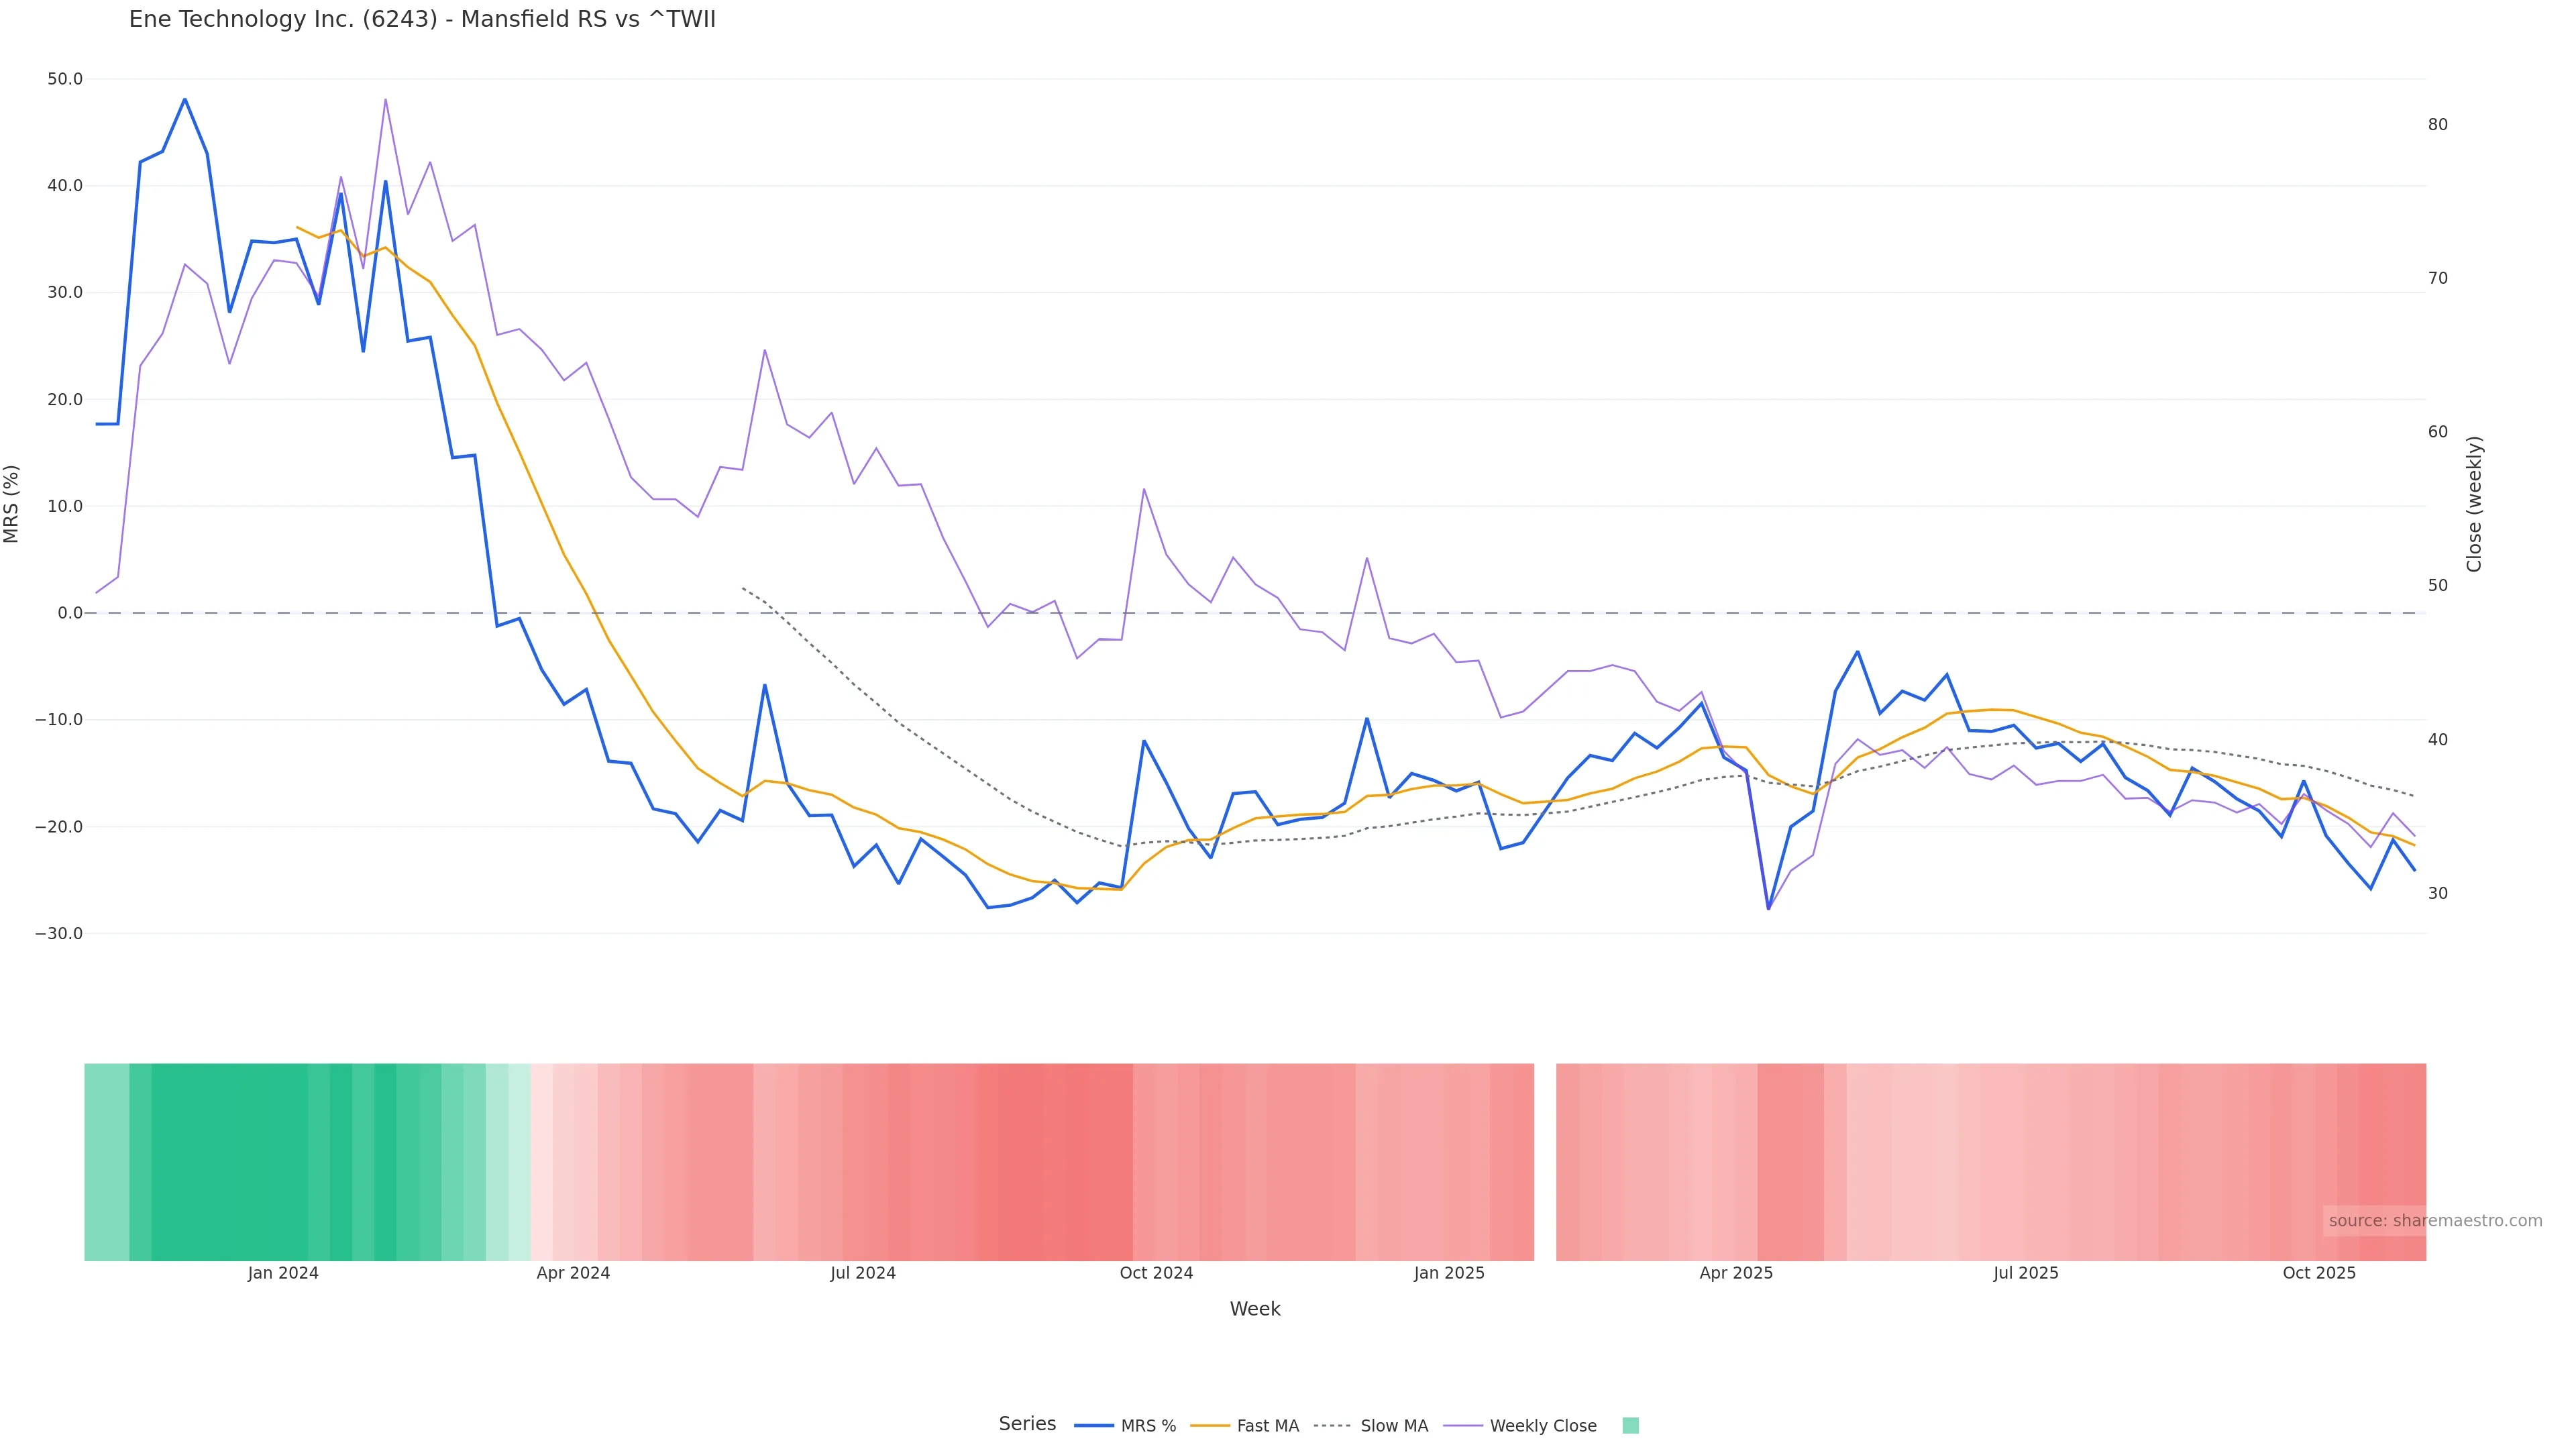Click the MRS (%) left axis title
The image size is (2576, 1449).
pos(12,504)
